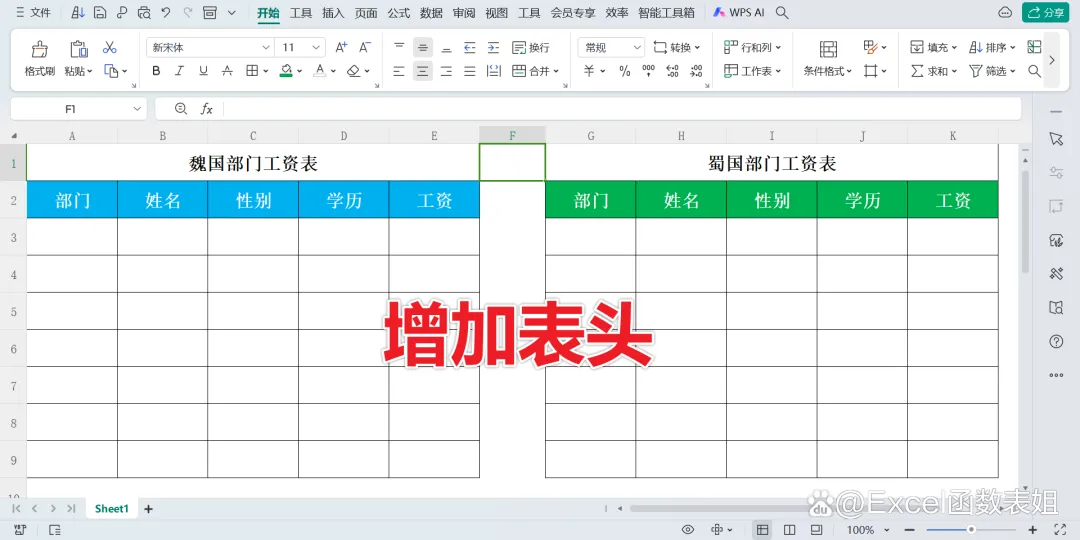Open the 文件 file menu
Screen dimensions: 1080x540
pyautogui.click(x=33, y=12)
